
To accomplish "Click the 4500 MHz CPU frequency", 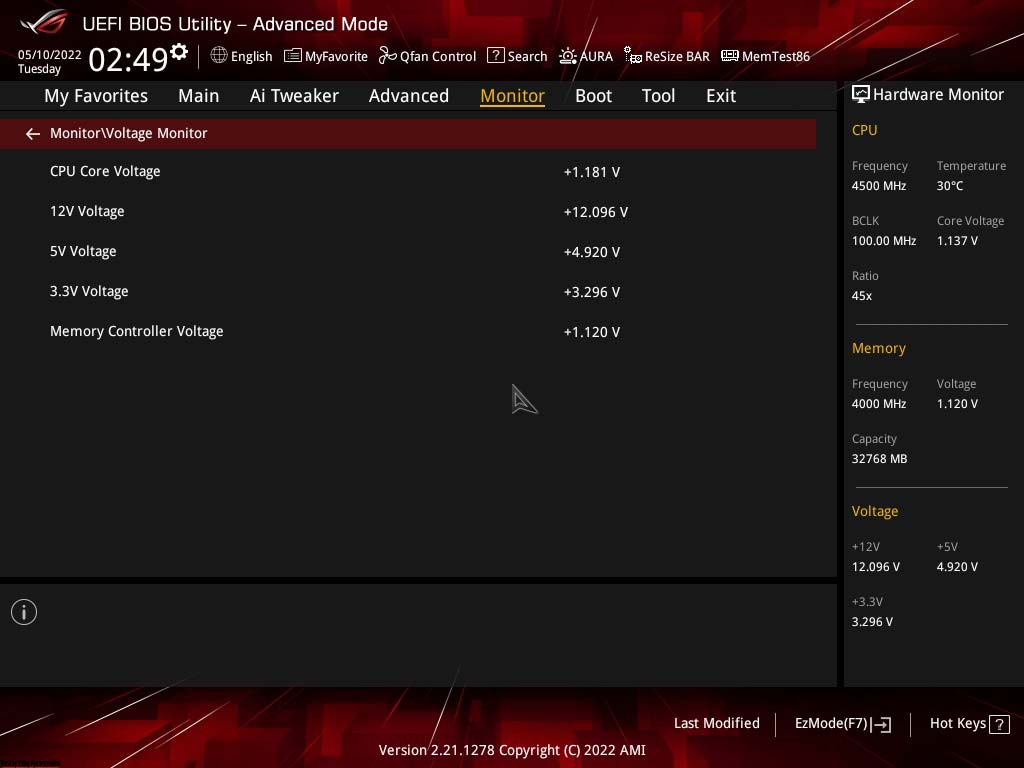I will pyautogui.click(x=879, y=185).
